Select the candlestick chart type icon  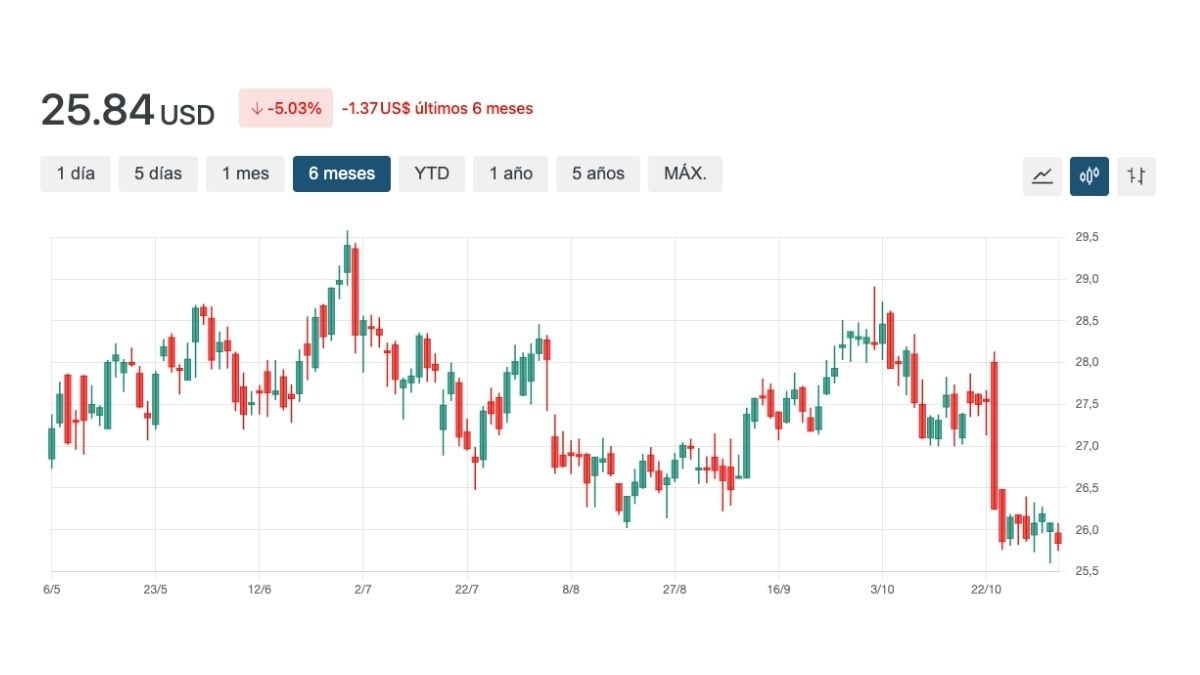tap(1089, 176)
